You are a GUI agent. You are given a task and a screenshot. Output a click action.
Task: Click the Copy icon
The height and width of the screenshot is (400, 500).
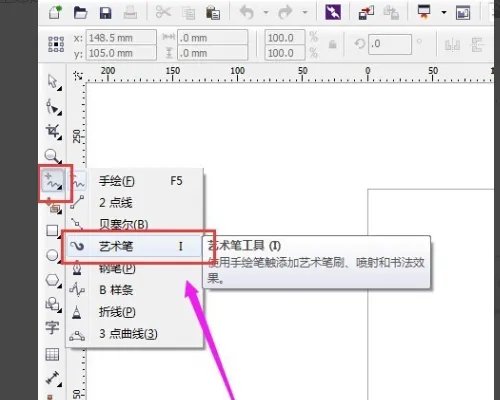[x=188, y=13]
